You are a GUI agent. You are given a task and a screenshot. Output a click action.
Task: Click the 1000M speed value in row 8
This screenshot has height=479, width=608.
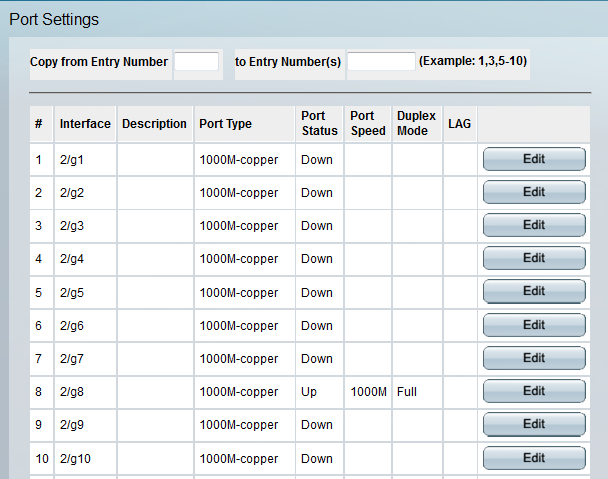368,392
